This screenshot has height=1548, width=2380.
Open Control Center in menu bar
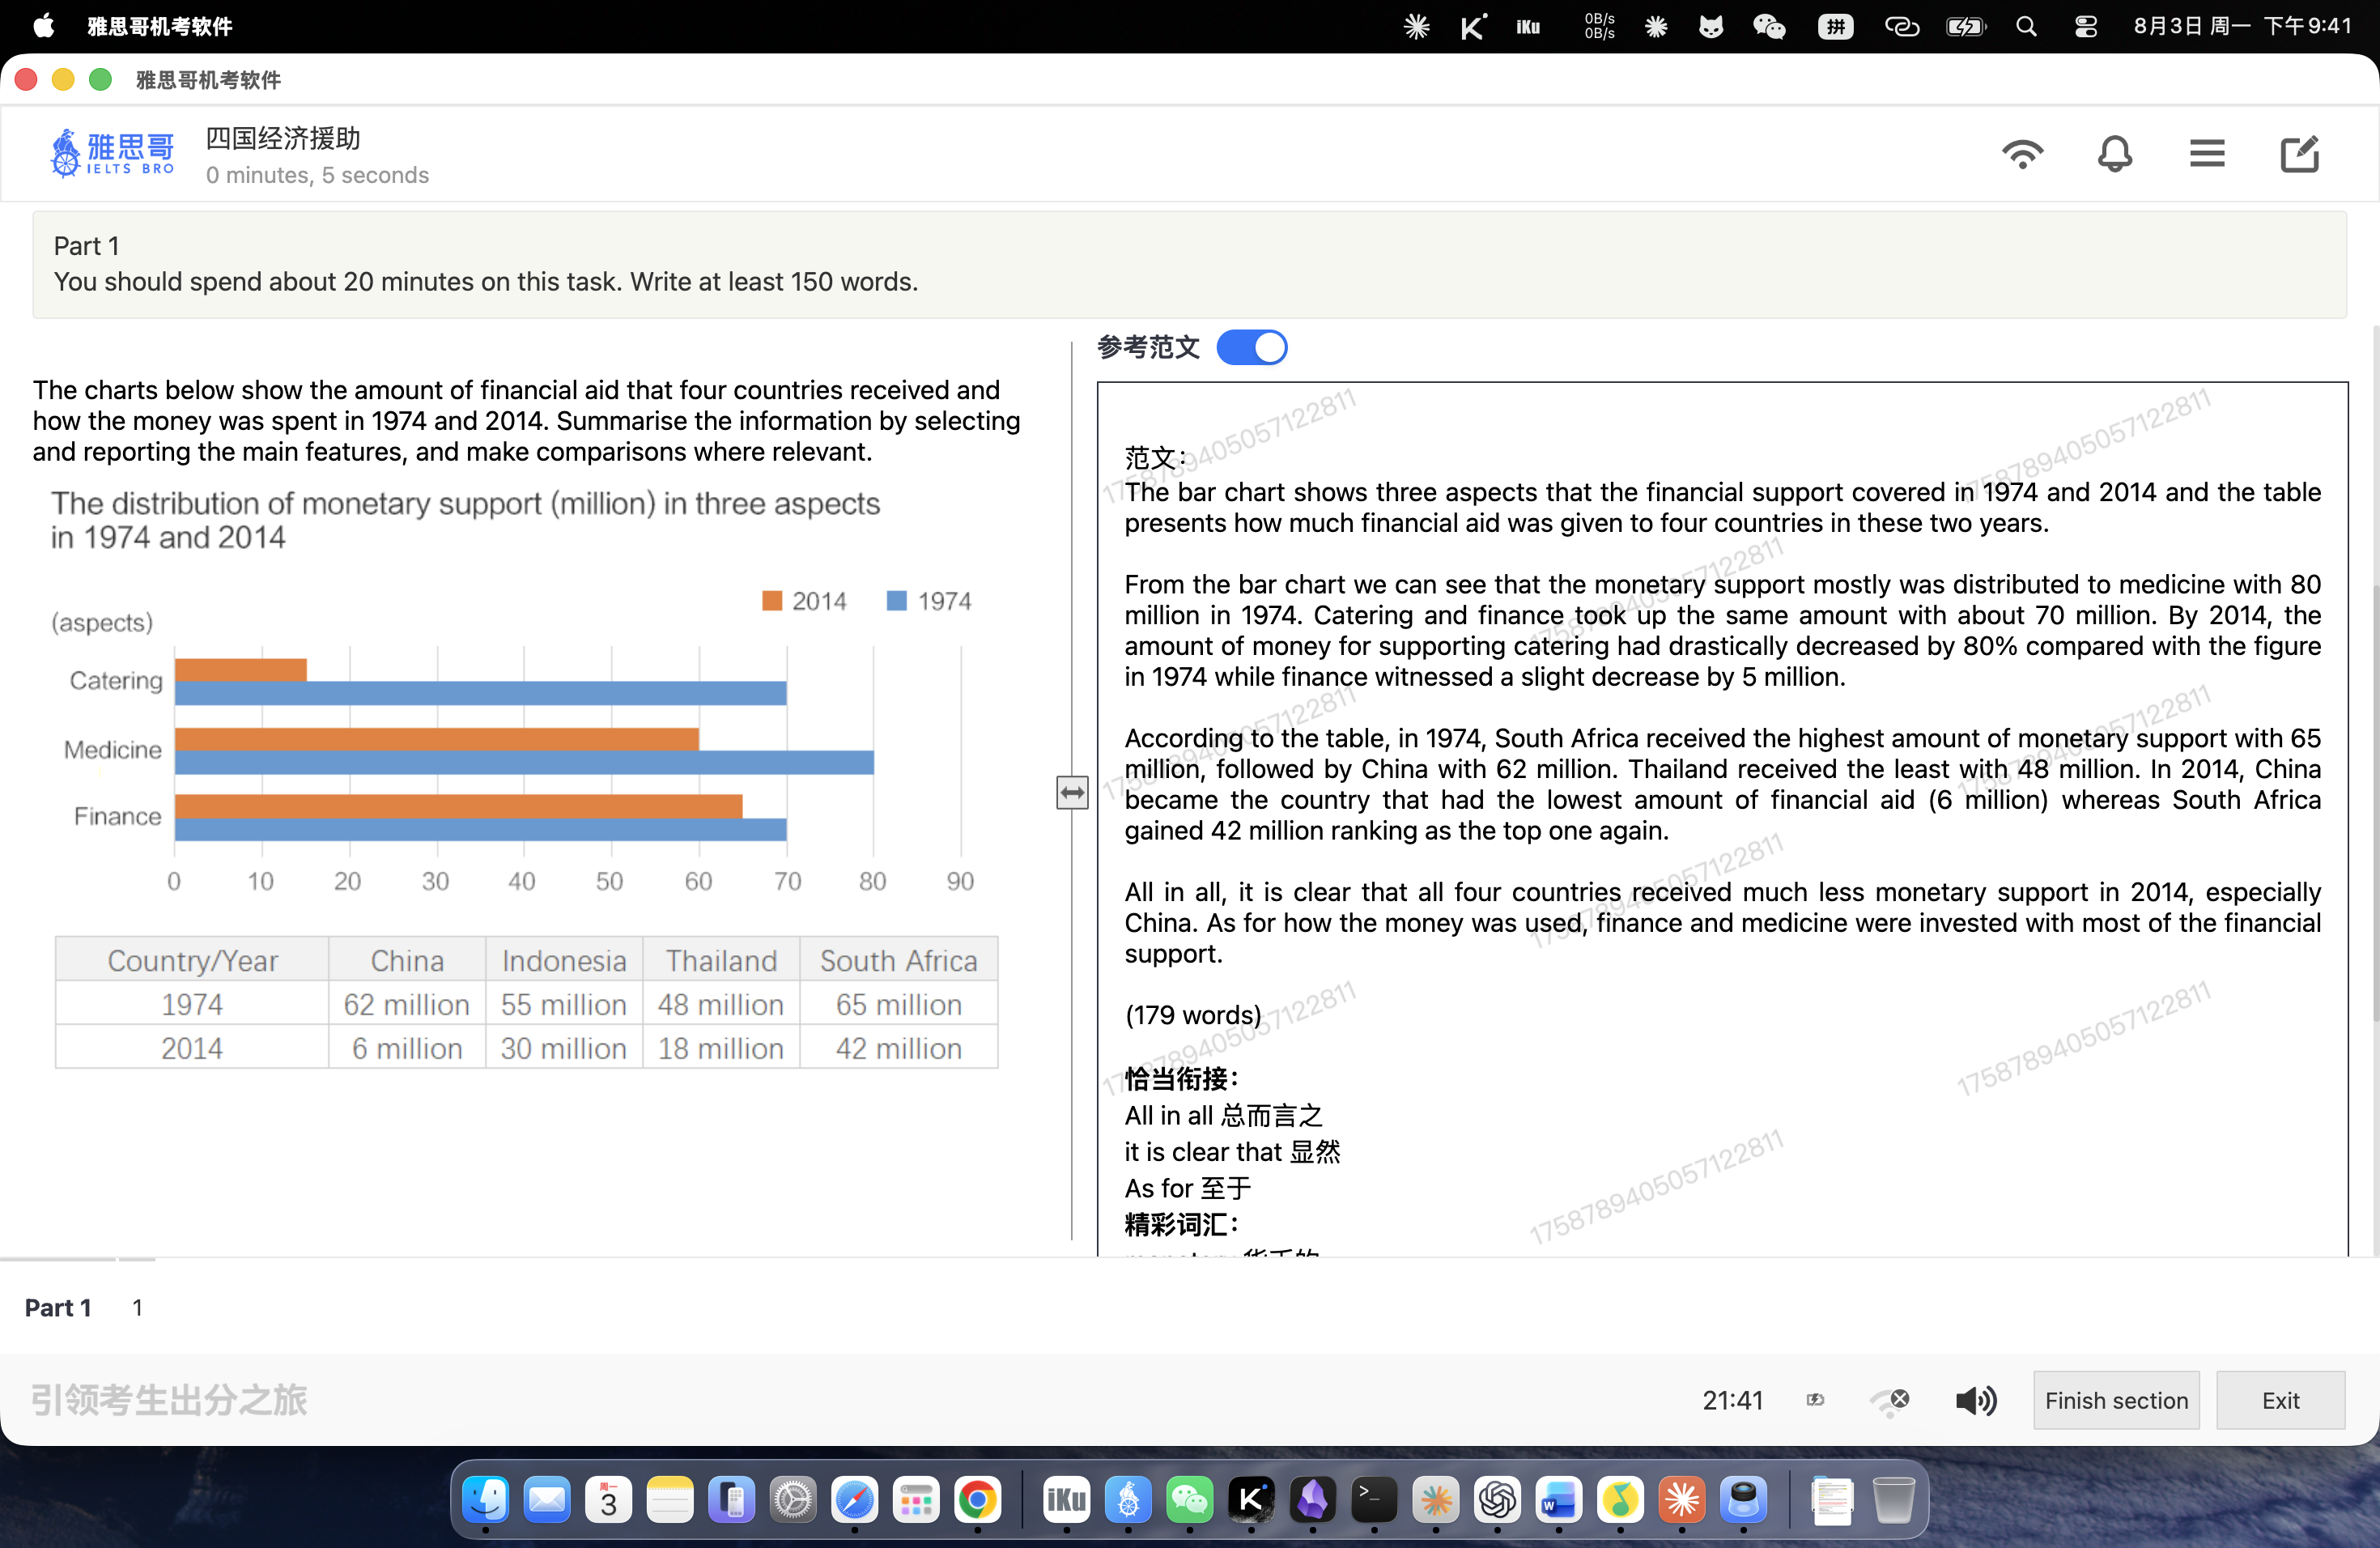point(2085,26)
